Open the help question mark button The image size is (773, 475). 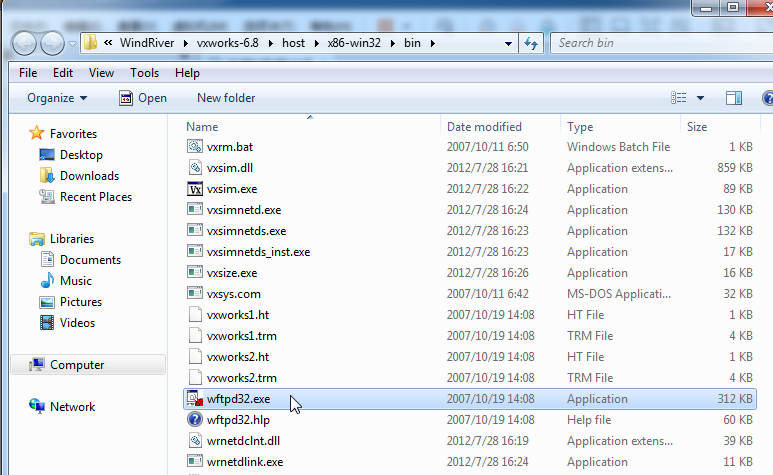768,98
